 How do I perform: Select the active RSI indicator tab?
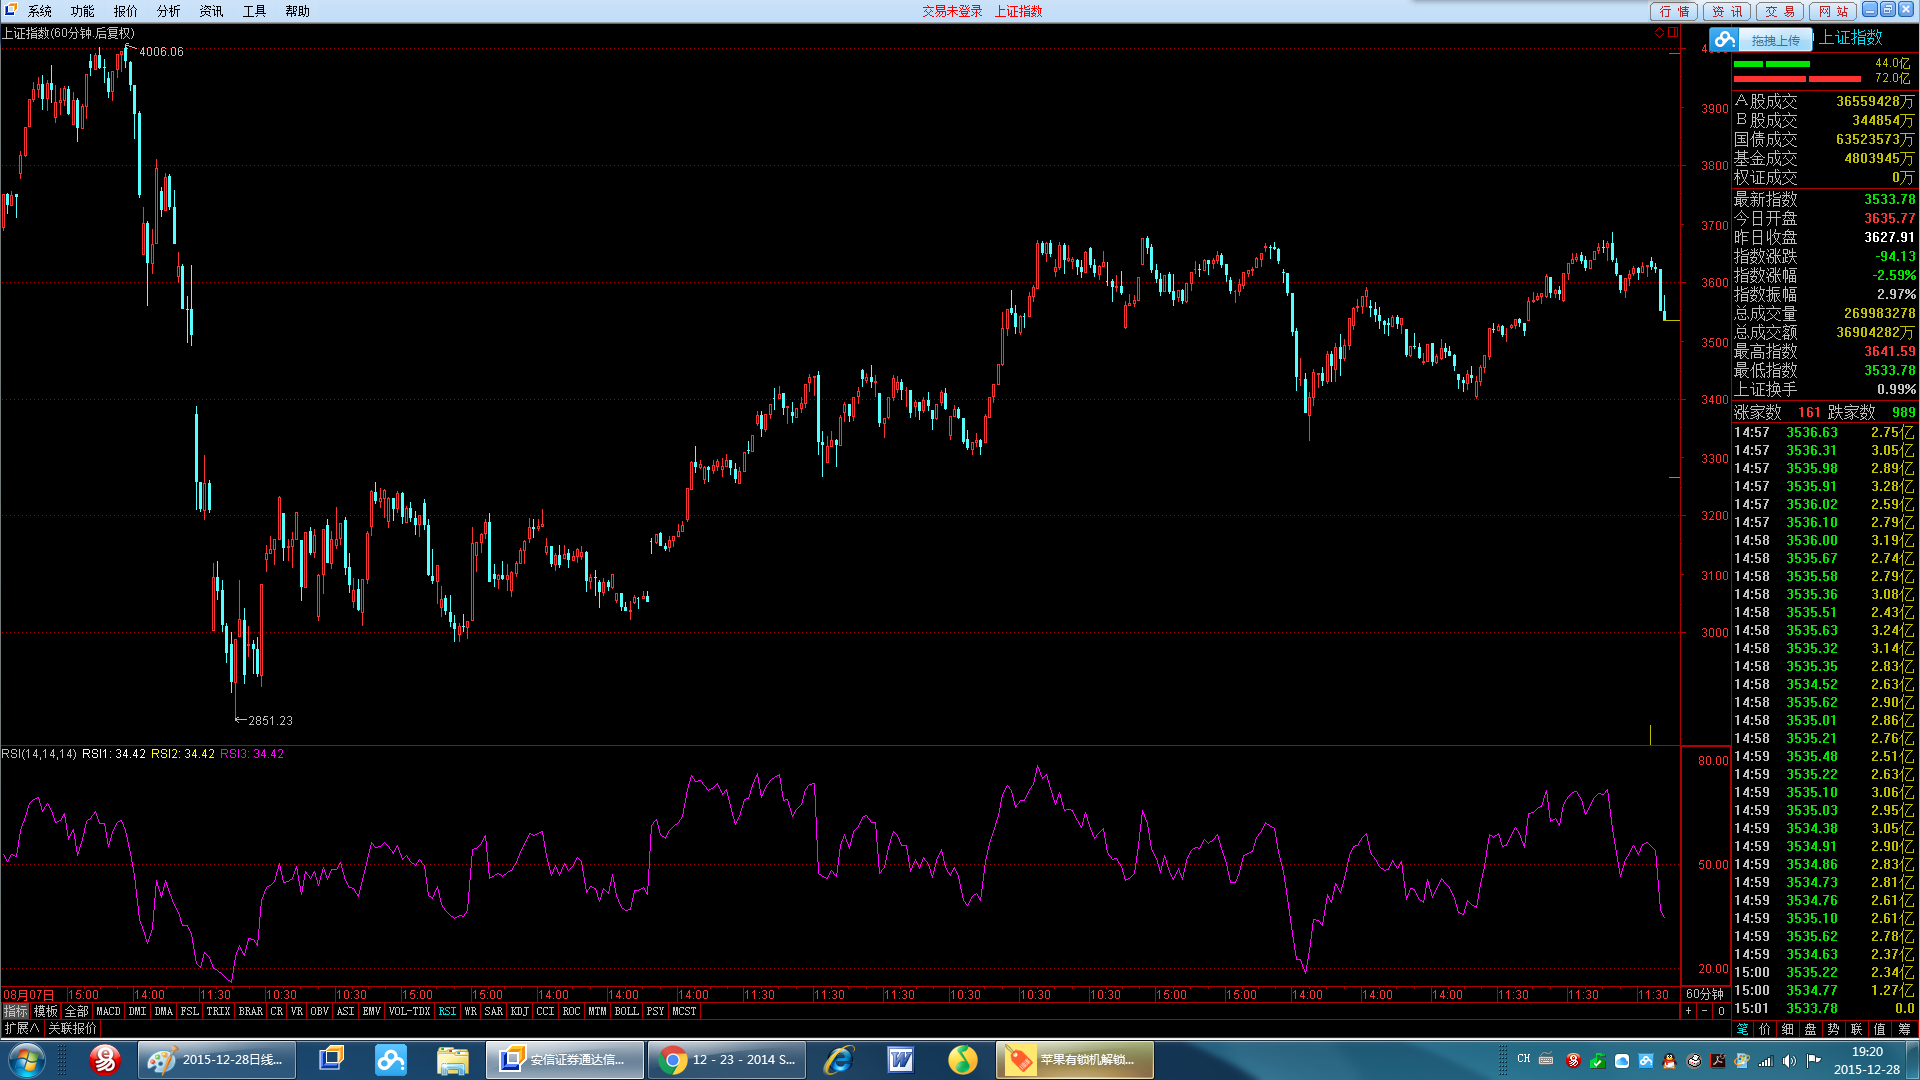[x=447, y=1011]
